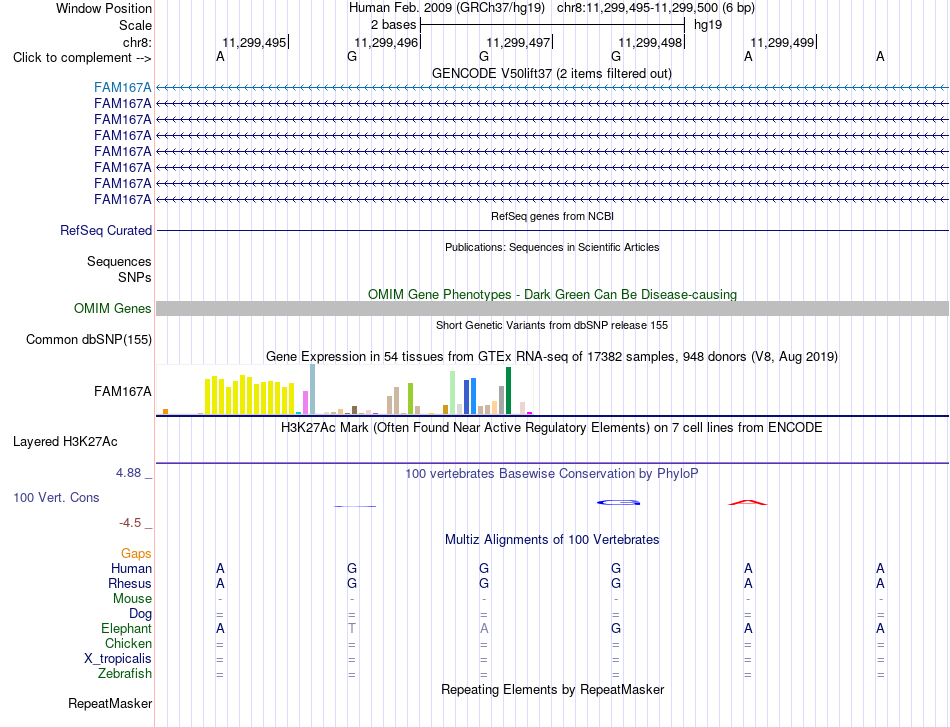Click the H3K27Ac Mark track title
Image resolution: width=950 pixels, height=727 pixels.
[x=552, y=428]
